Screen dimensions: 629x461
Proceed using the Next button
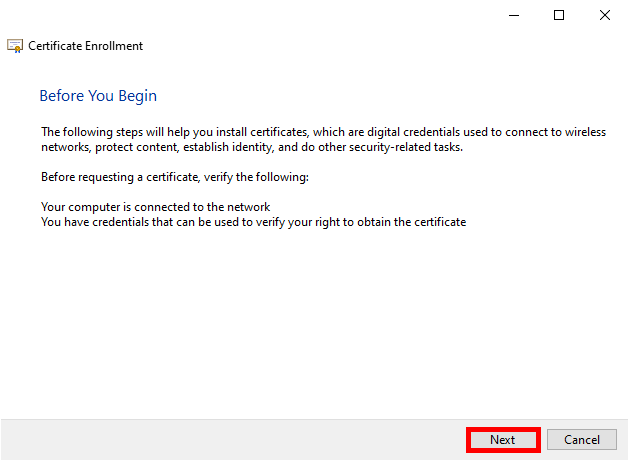pos(503,440)
